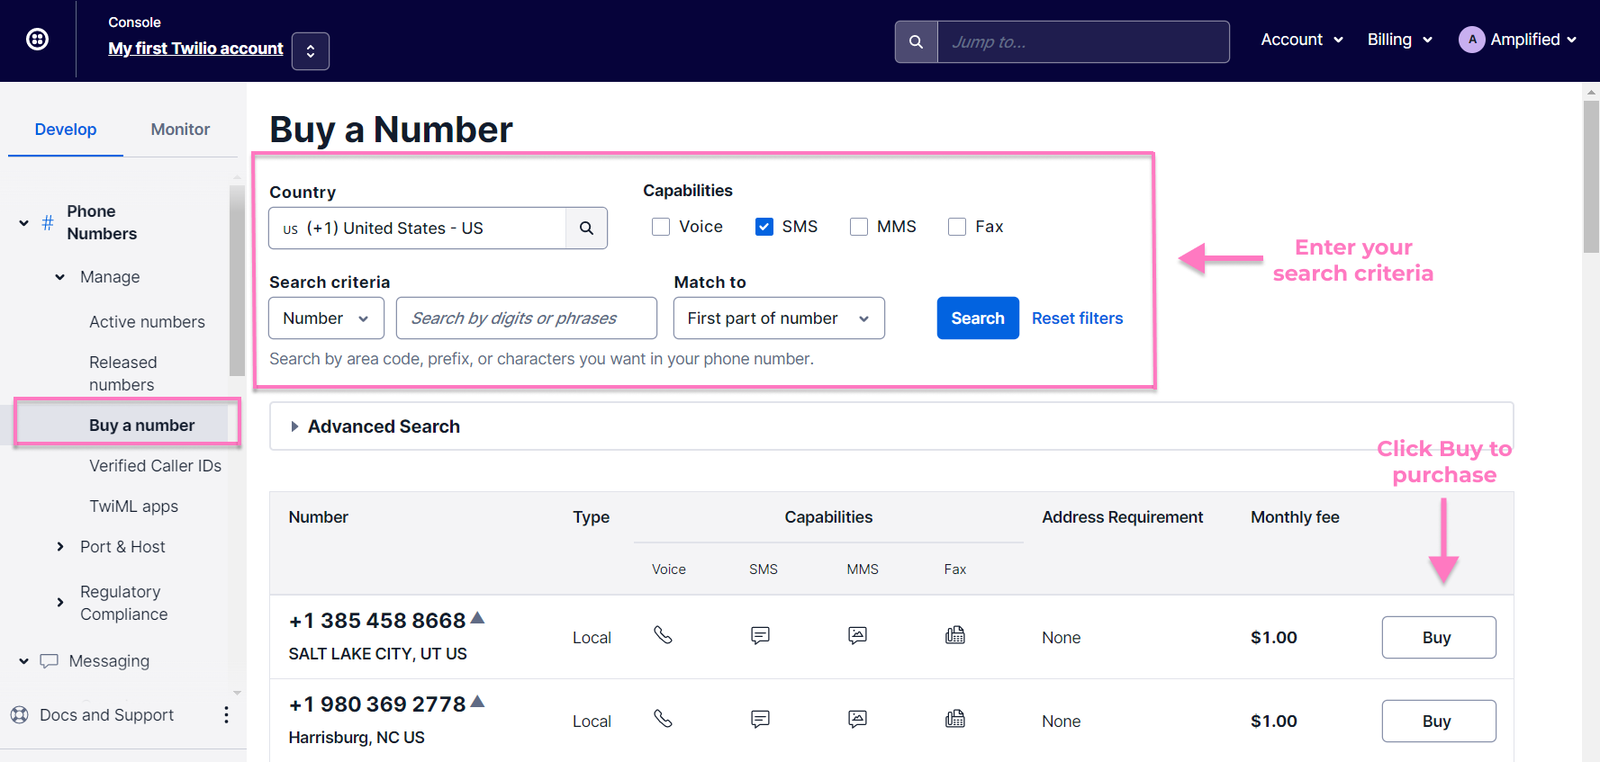Open the three-dot menu beside Docs and Support
Image resolution: width=1600 pixels, height=762 pixels.
[x=226, y=715]
